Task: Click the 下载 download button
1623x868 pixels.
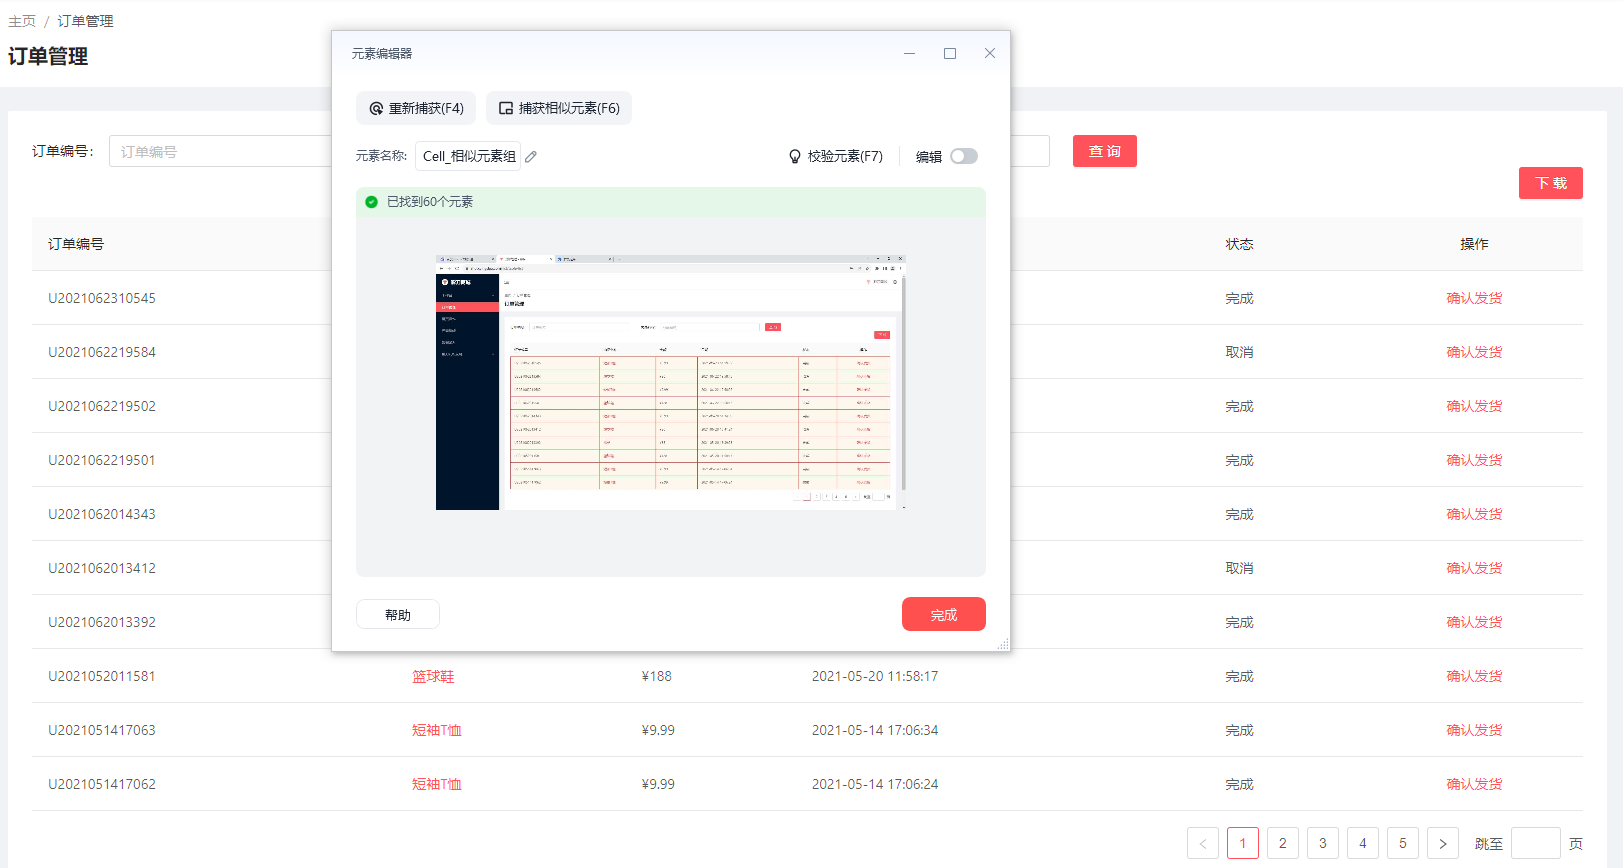Action: pos(1550,183)
